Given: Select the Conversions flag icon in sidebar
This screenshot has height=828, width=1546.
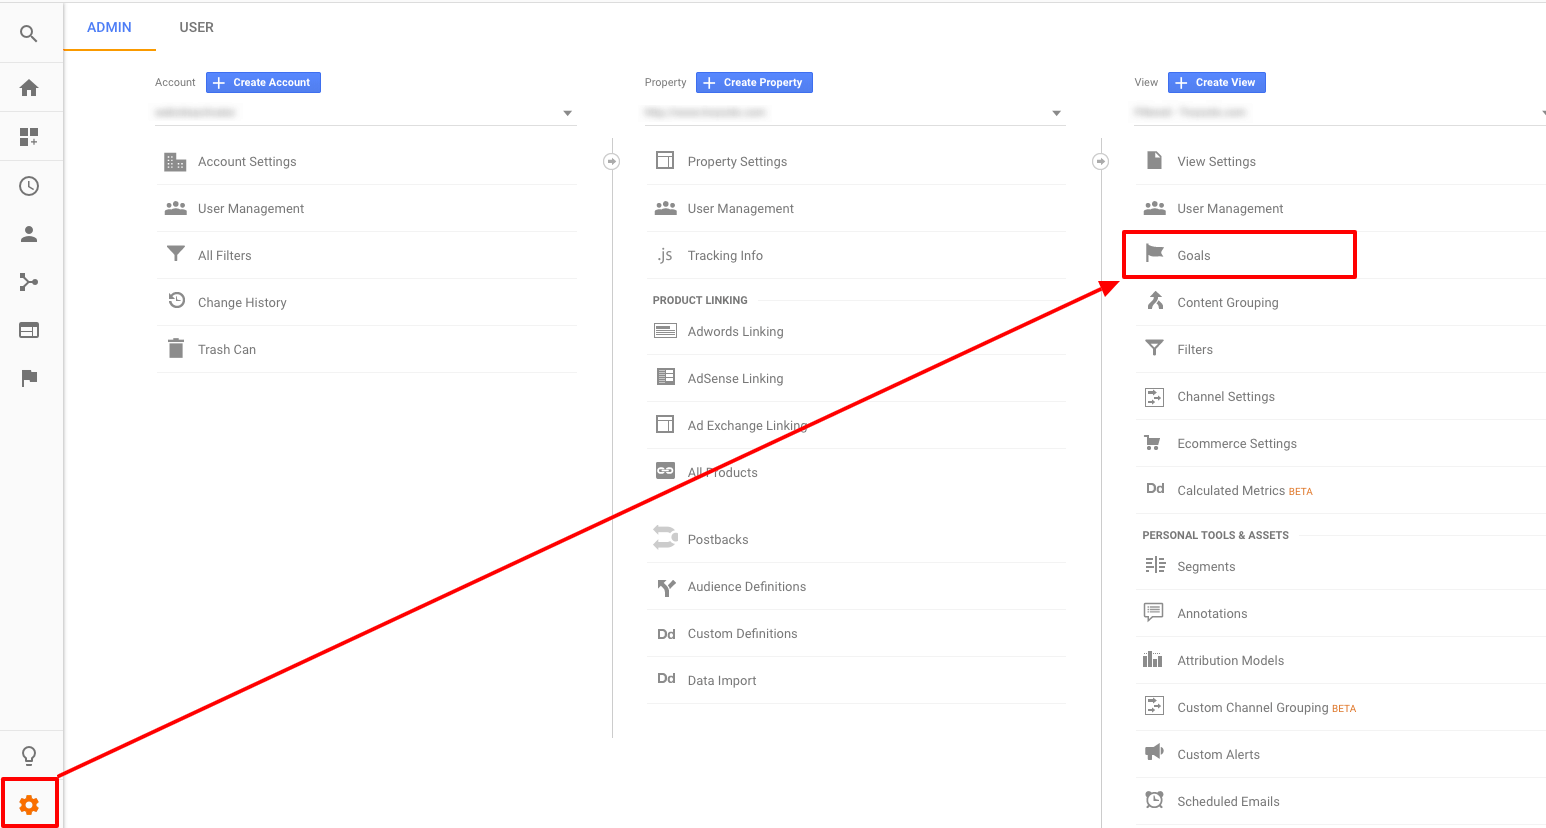Looking at the screenshot, I should click(30, 377).
